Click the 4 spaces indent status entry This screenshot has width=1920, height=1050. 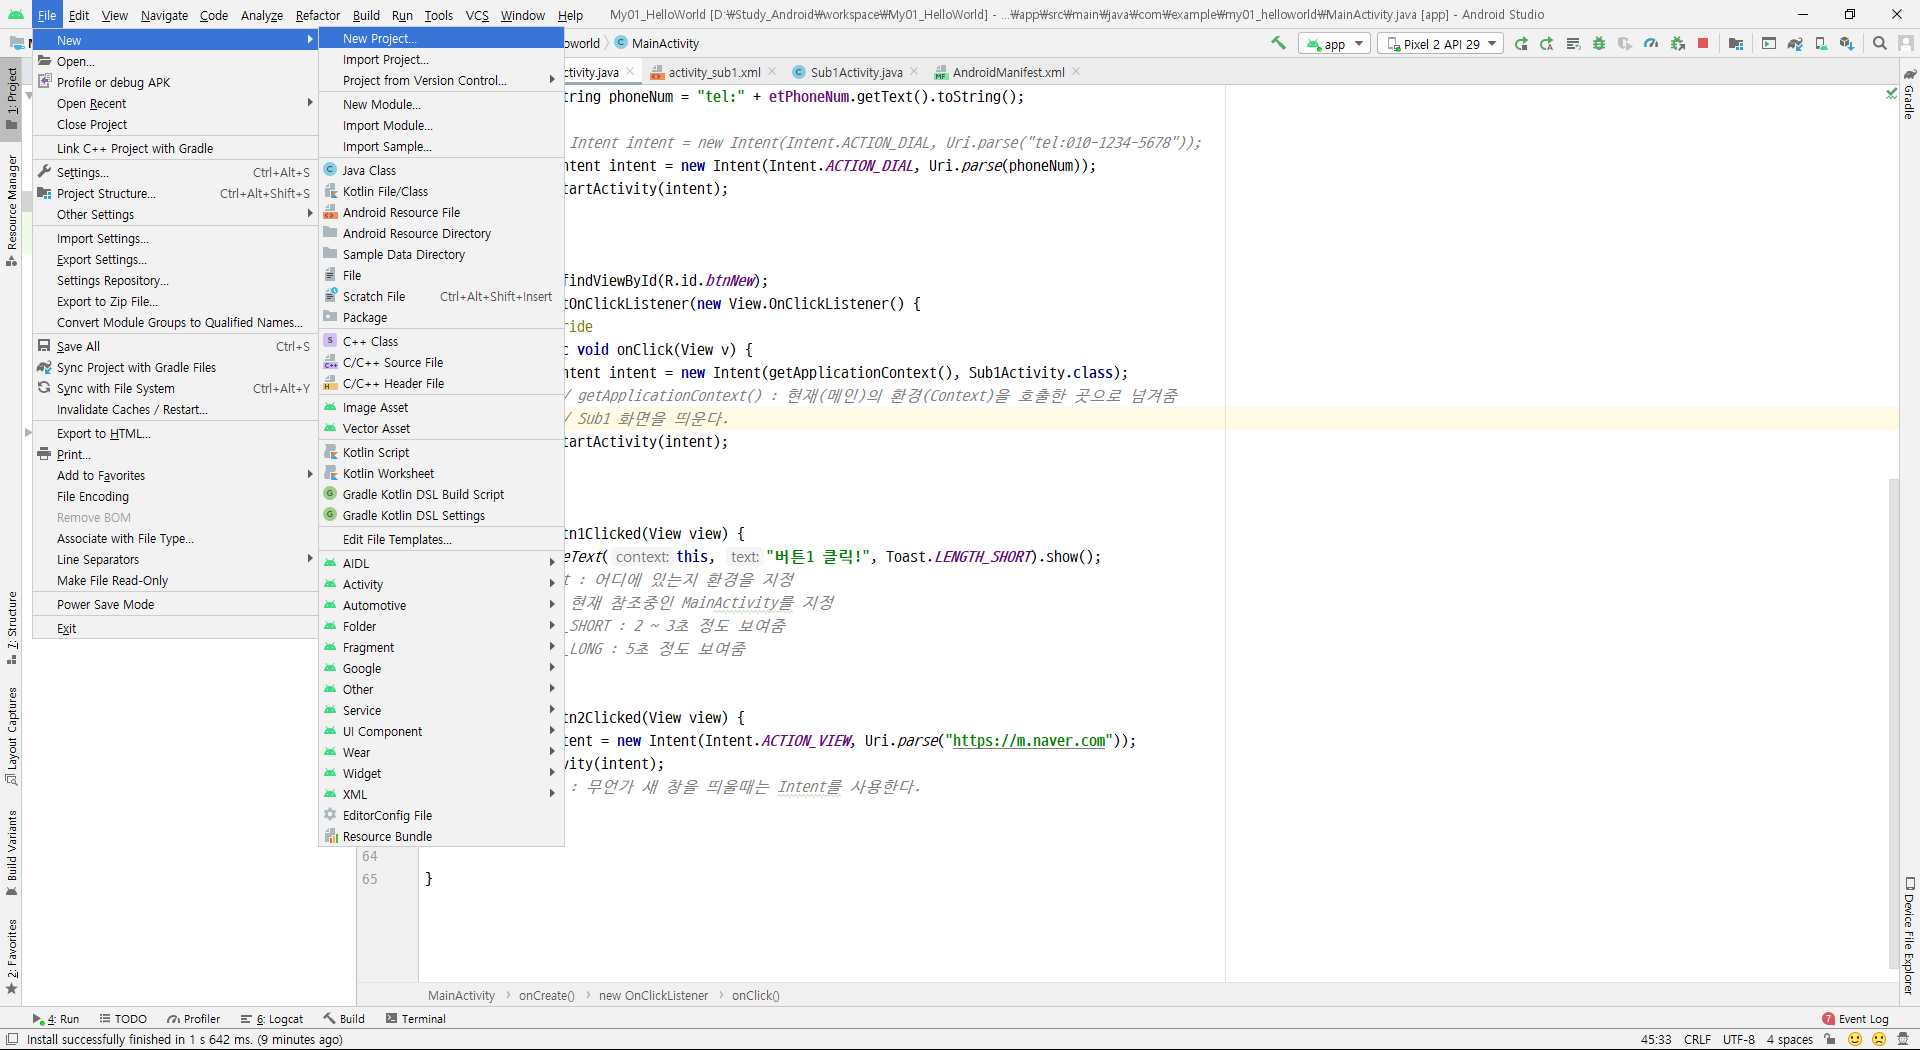[1790, 1039]
